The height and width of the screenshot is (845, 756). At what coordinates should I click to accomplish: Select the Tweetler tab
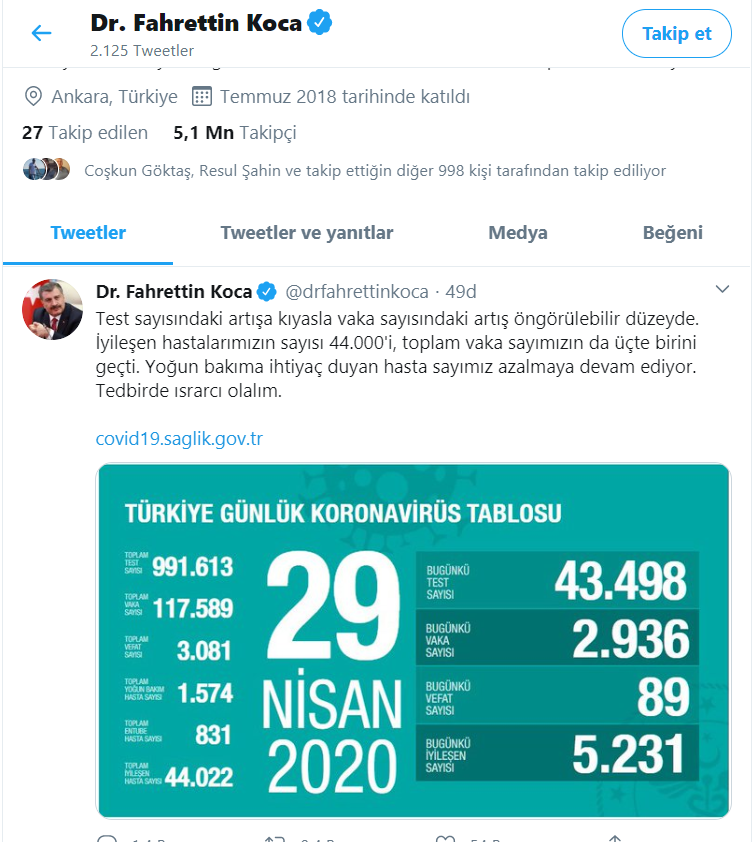pyautogui.click(x=88, y=232)
